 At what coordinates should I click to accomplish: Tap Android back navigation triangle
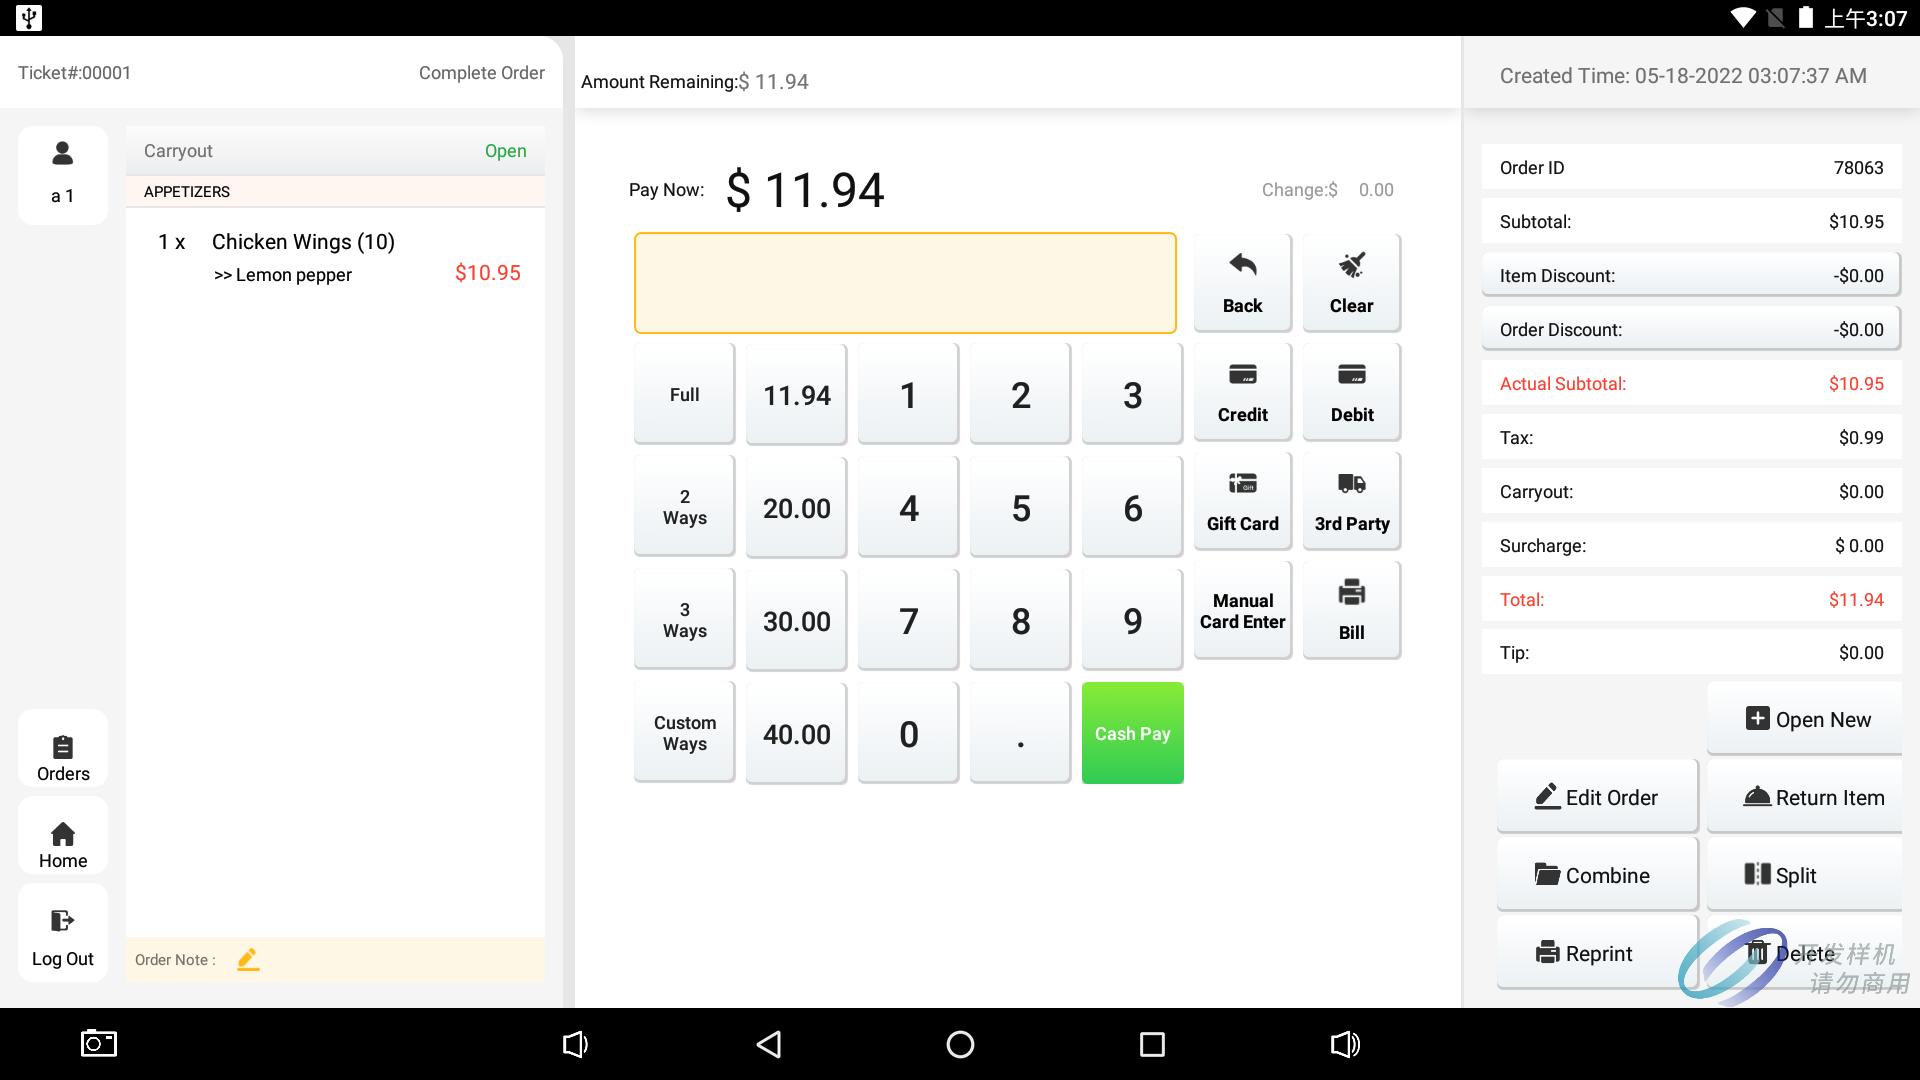[768, 1044]
